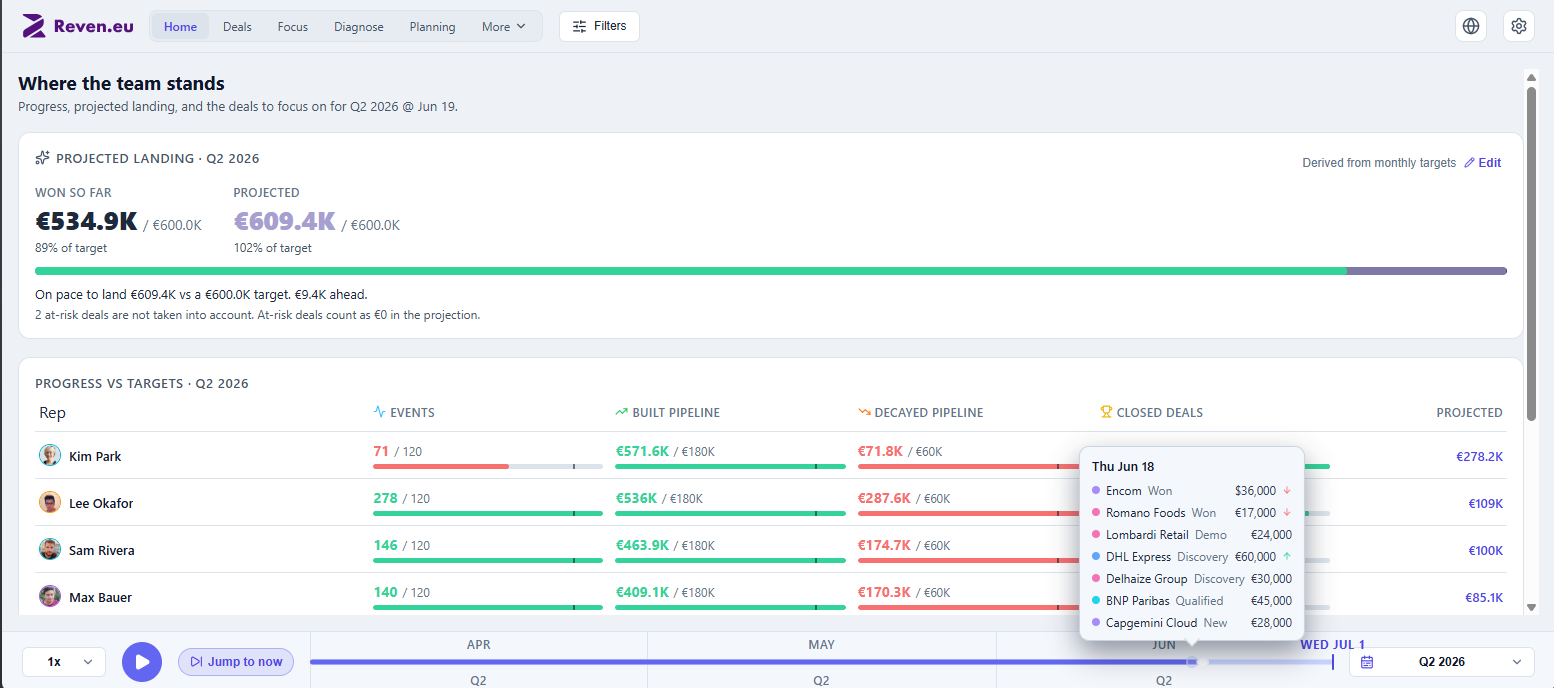Go to the Focus tab
This screenshot has width=1554, height=688.
[x=293, y=27]
